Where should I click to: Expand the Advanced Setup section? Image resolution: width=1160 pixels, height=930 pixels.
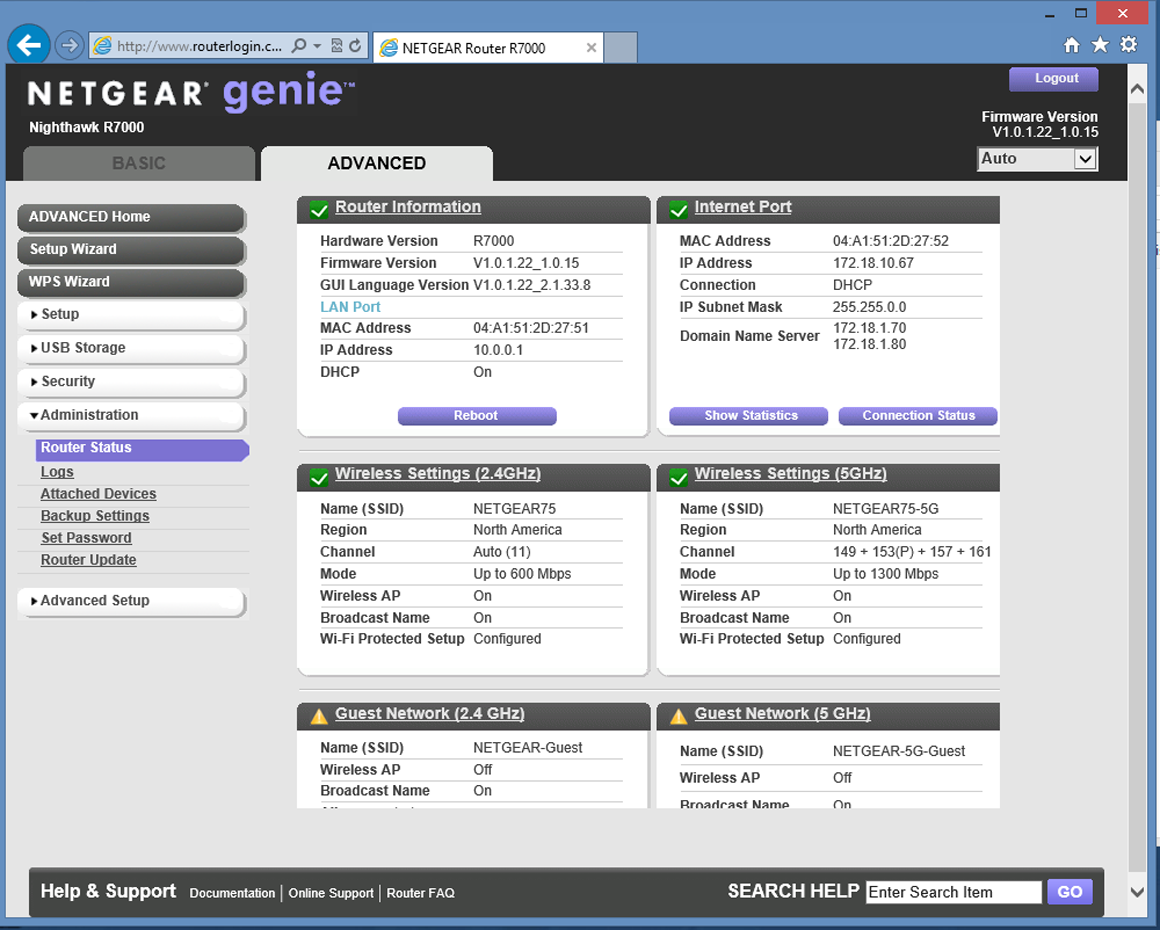[x=95, y=601]
